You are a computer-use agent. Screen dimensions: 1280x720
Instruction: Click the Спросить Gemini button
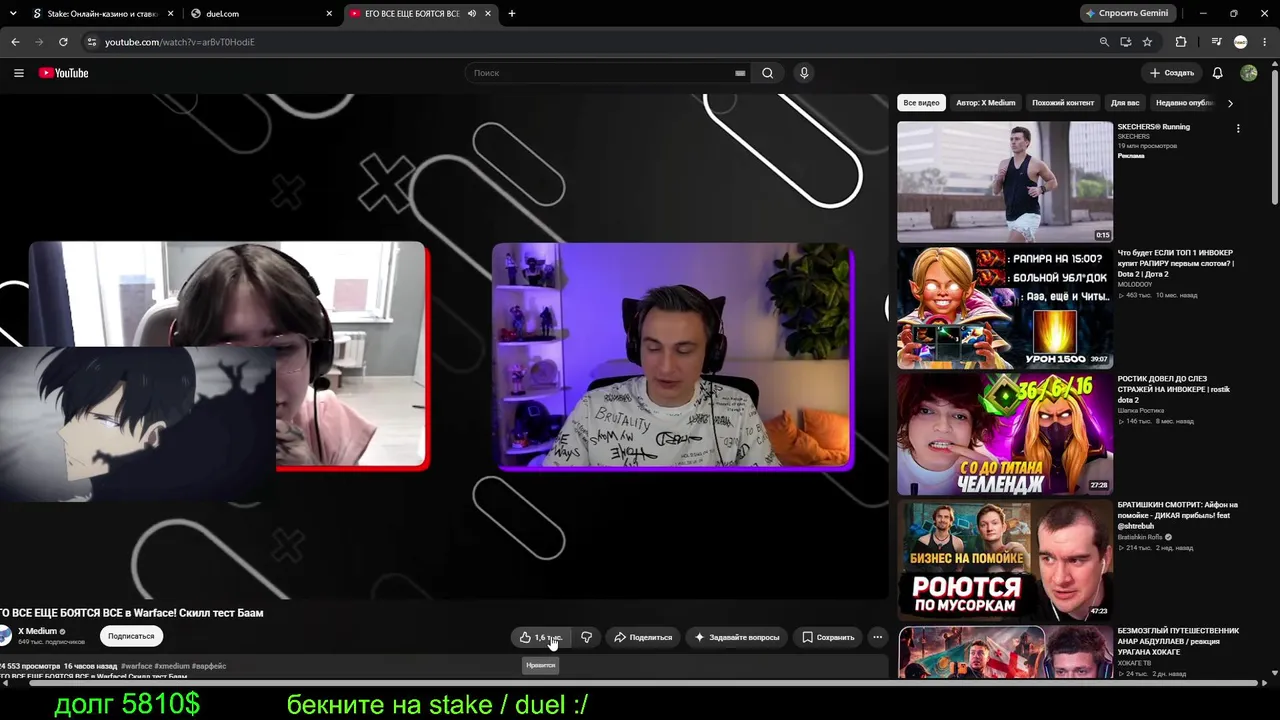pyautogui.click(x=1127, y=13)
